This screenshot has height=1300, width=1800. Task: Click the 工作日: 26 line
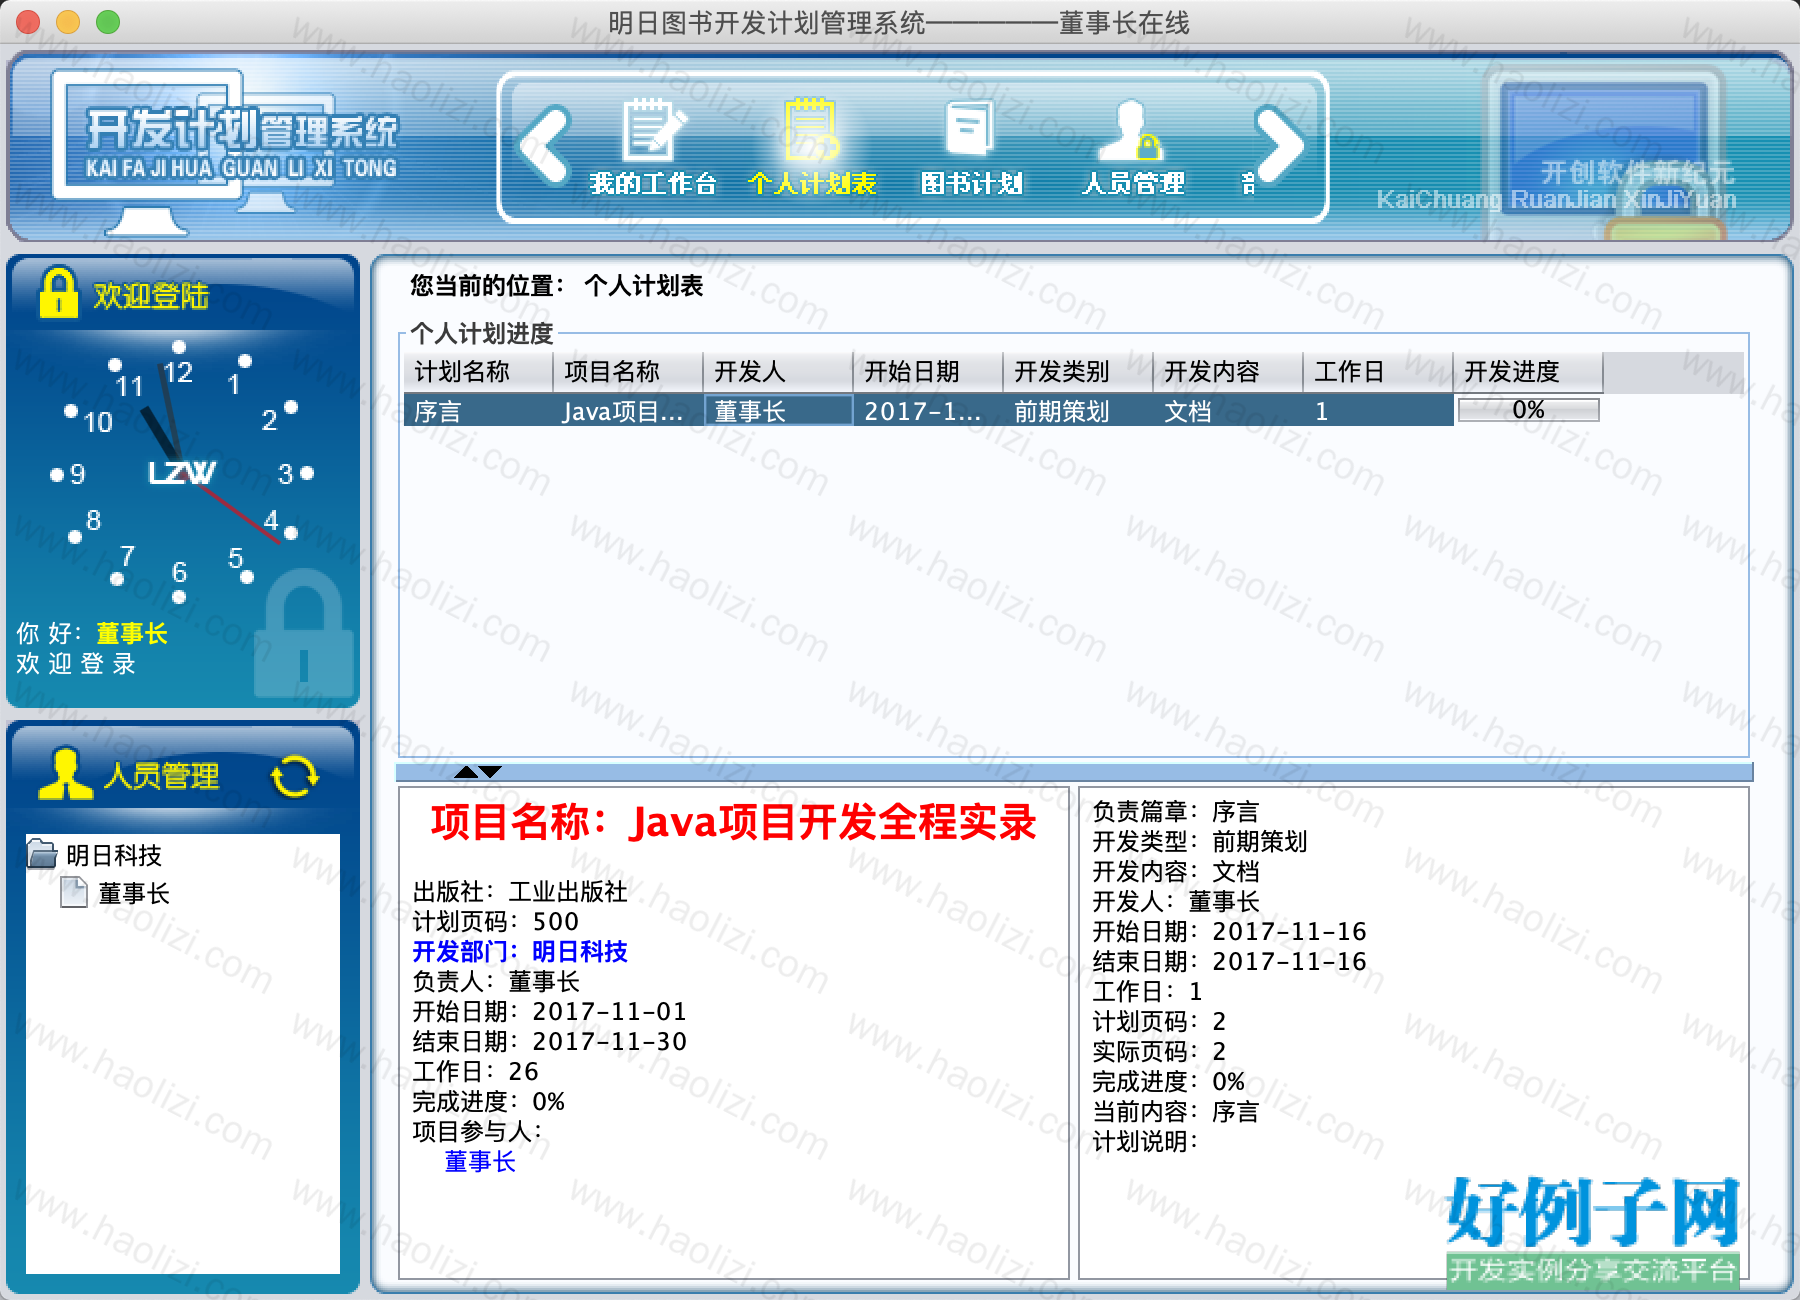coord(476,1072)
